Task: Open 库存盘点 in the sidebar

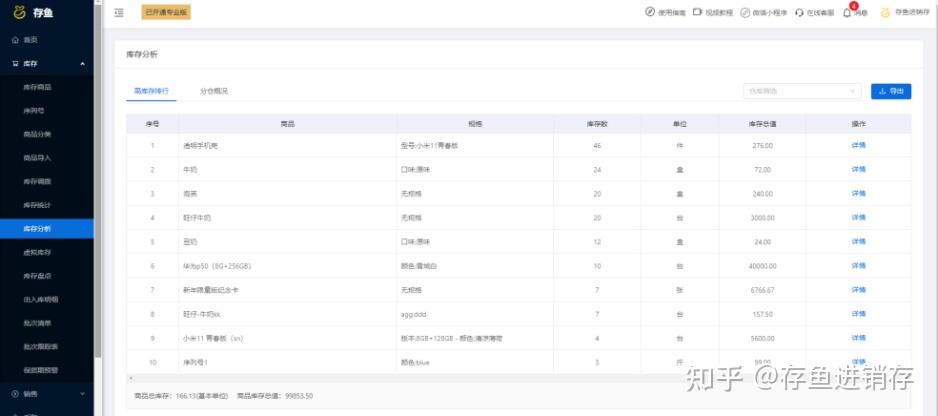Action: tap(38, 276)
